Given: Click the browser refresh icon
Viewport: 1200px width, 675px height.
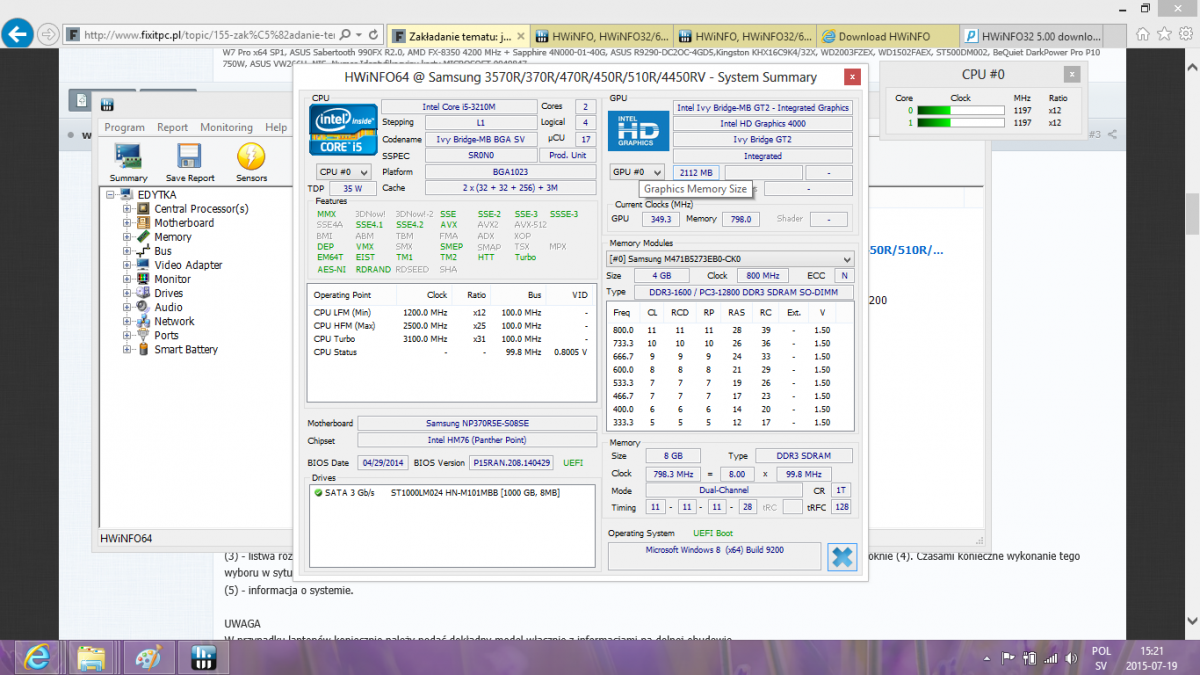Looking at the screenshot, I should pyautogui.click(x=373, y=35).
